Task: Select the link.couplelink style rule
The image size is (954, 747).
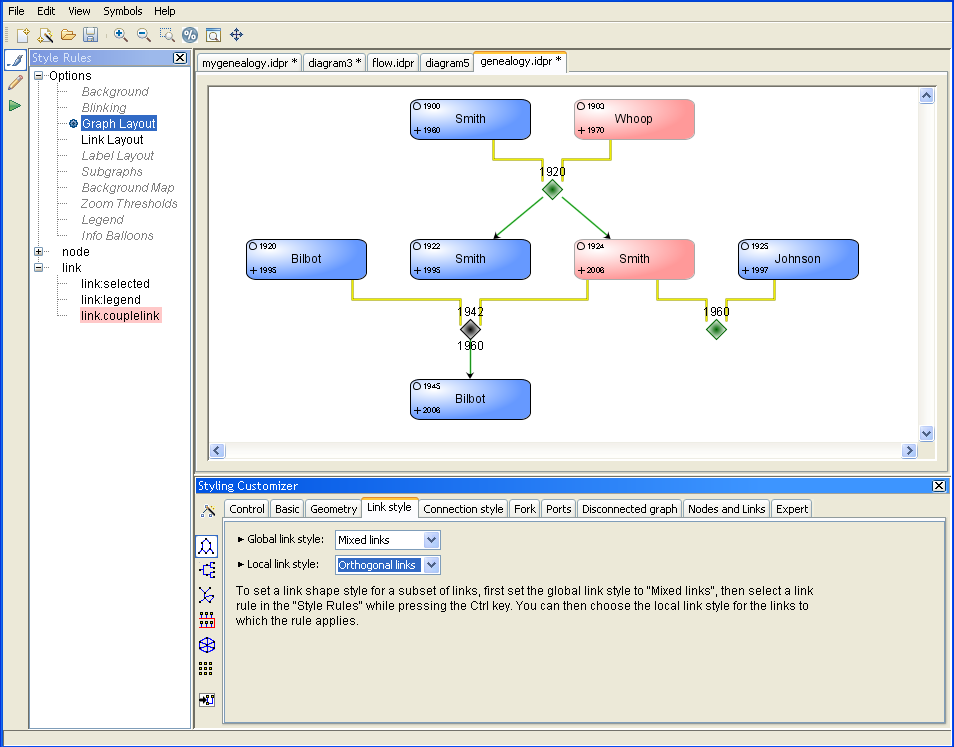Action: (x=120, y=316)
